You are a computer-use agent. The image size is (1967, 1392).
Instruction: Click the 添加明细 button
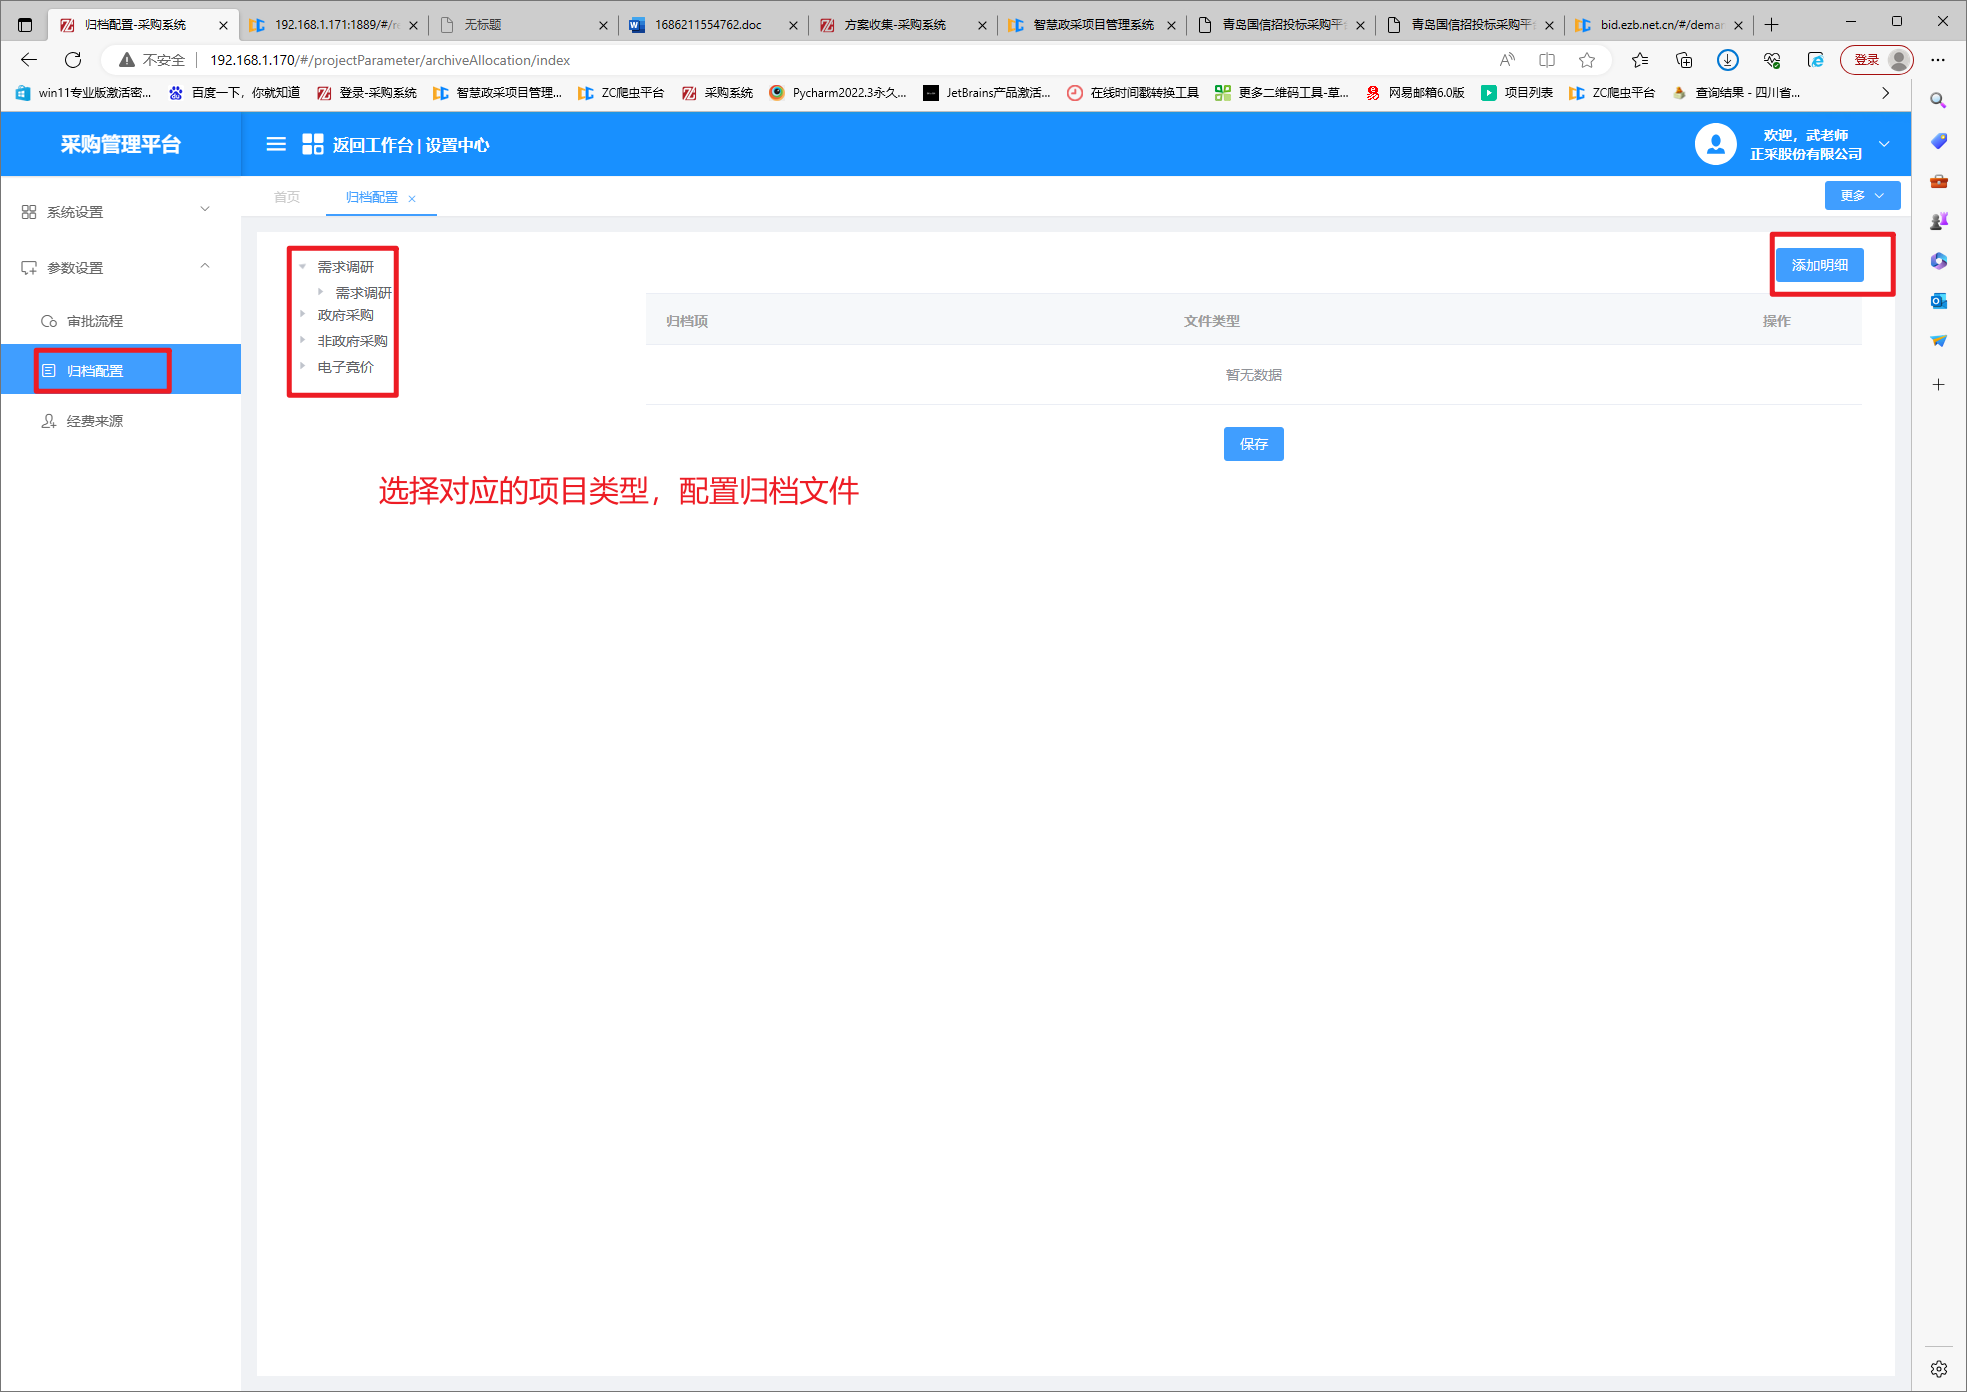pos(1819,265)
